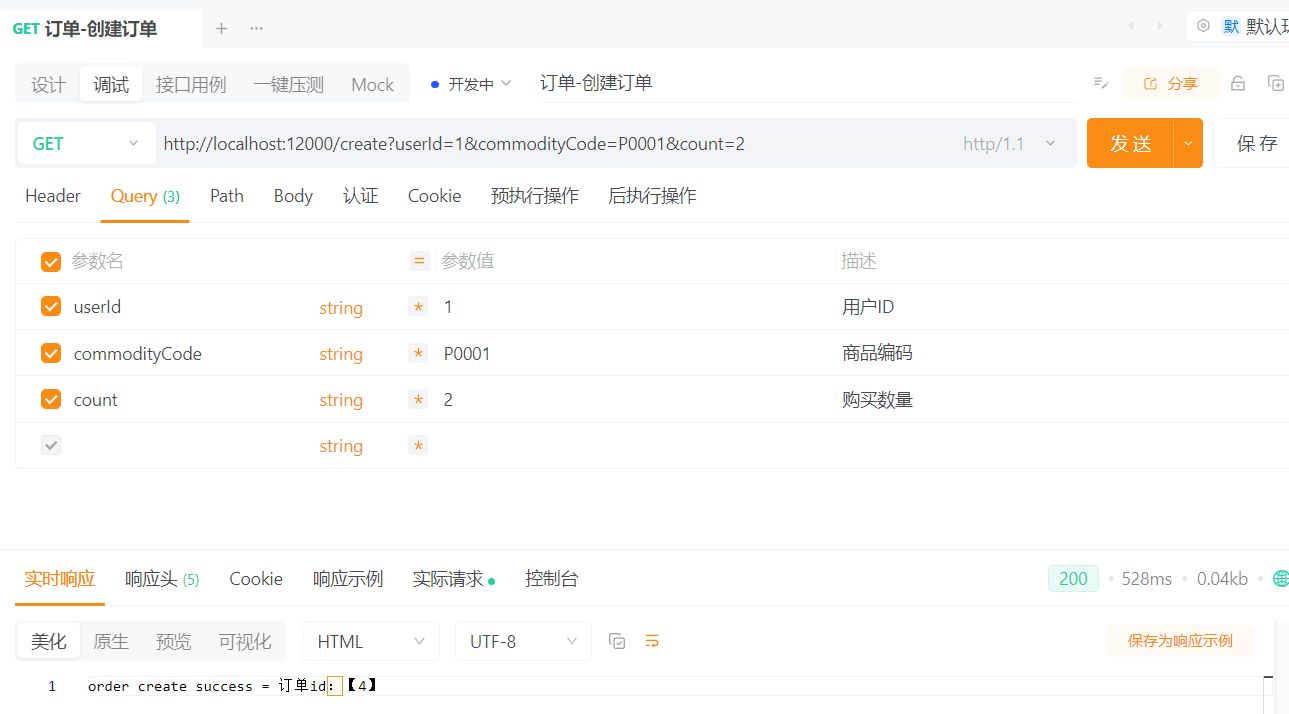
Task: Open the Header tab
Action: click(x=53, y=196)
